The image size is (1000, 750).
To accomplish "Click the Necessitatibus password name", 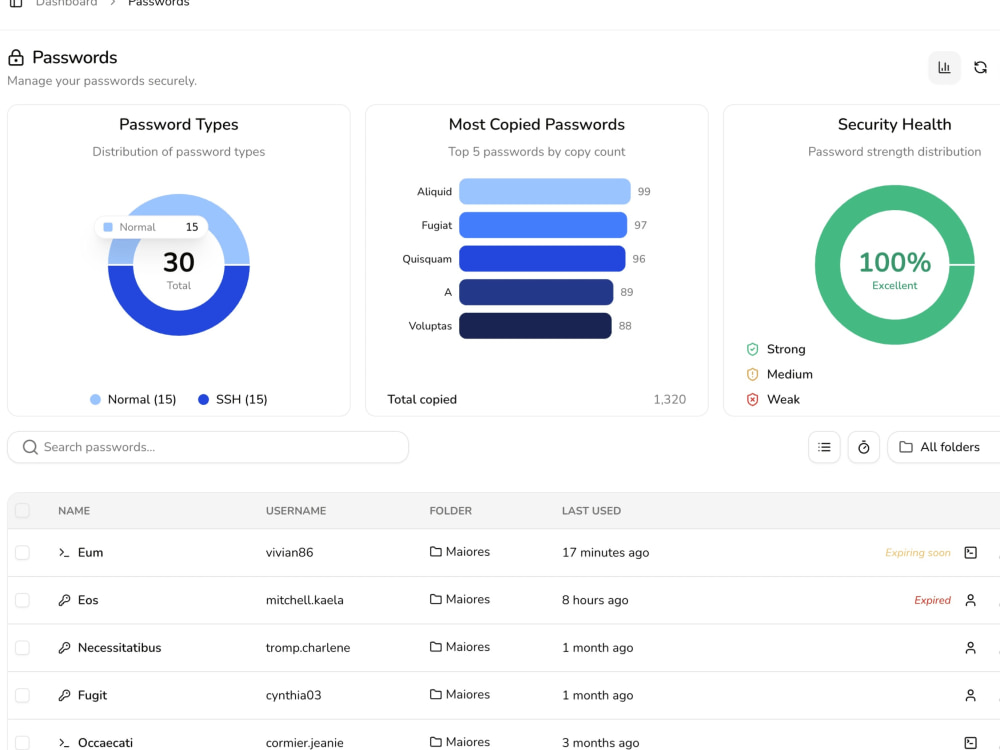I will (119, 647).
